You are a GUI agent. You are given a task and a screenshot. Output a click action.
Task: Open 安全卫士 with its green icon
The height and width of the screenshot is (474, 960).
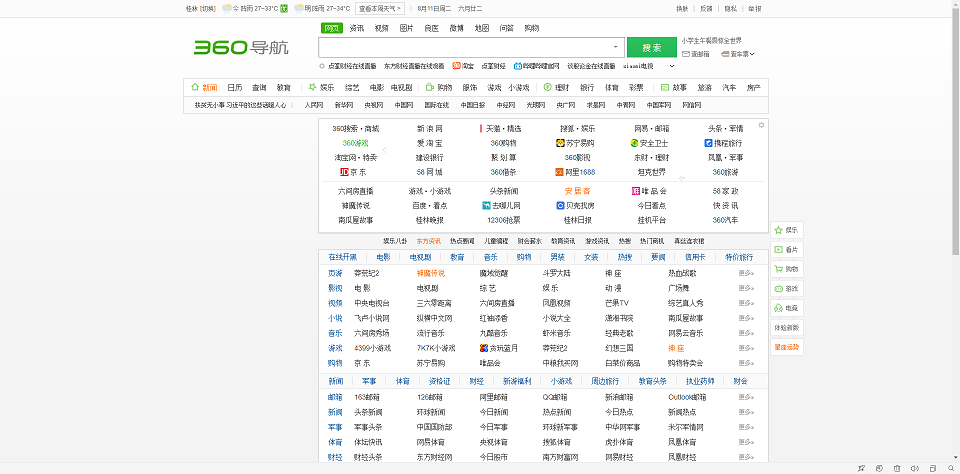pyautogui.click(x=651, y=143)
